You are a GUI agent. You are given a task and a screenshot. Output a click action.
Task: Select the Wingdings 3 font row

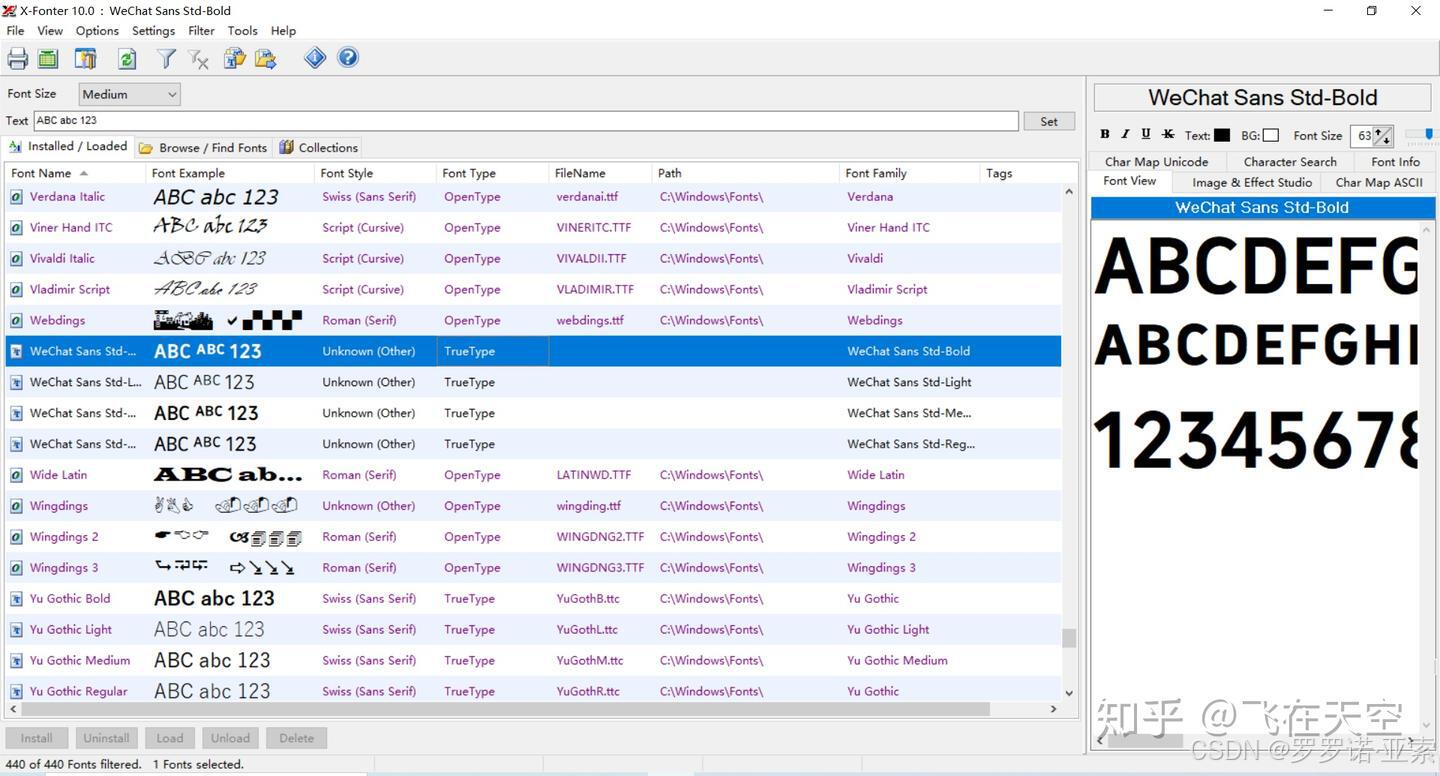click(533, 568)
